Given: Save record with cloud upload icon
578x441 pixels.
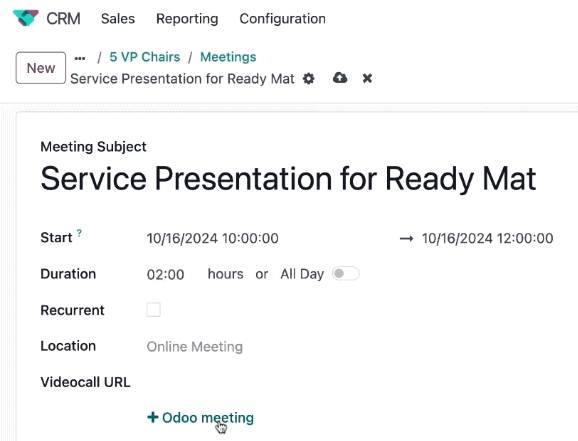Looking at the screenshot, I should click(x=340, y=78).
